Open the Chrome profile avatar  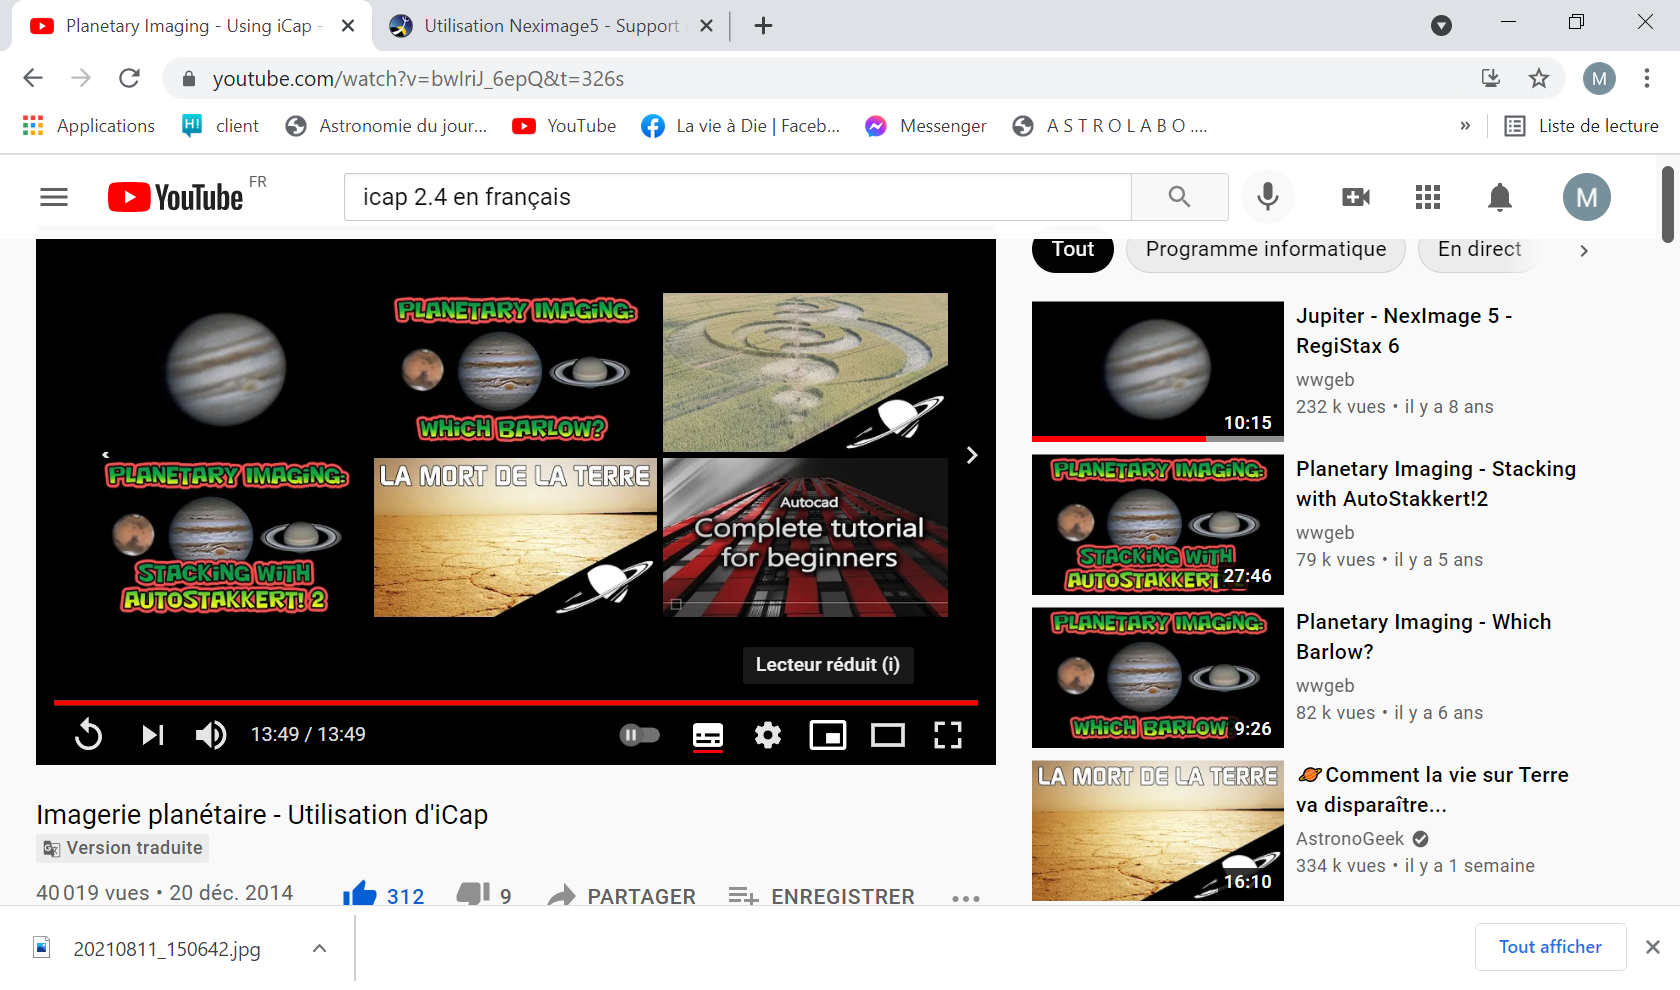pos(1599,78)
